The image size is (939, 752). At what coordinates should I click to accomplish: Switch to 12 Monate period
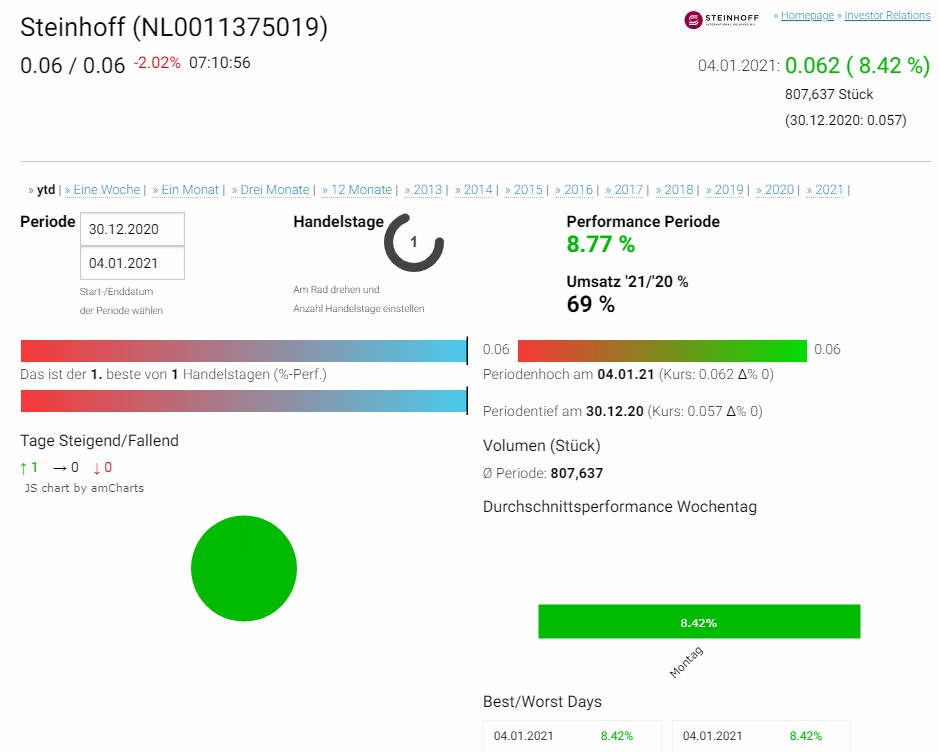tap(361, 190)
